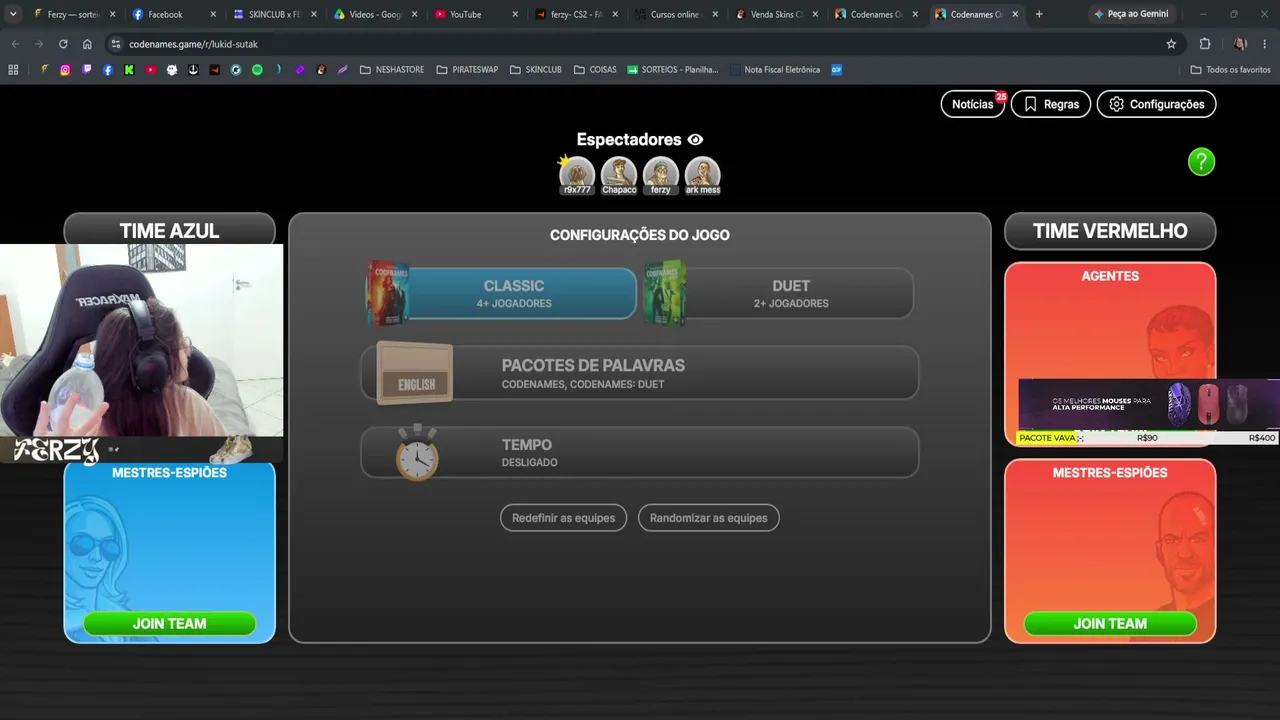This screenshot has width=1280, height=720.
Task: Open the COISAS bookmarks folder
Action: [595, 70]
